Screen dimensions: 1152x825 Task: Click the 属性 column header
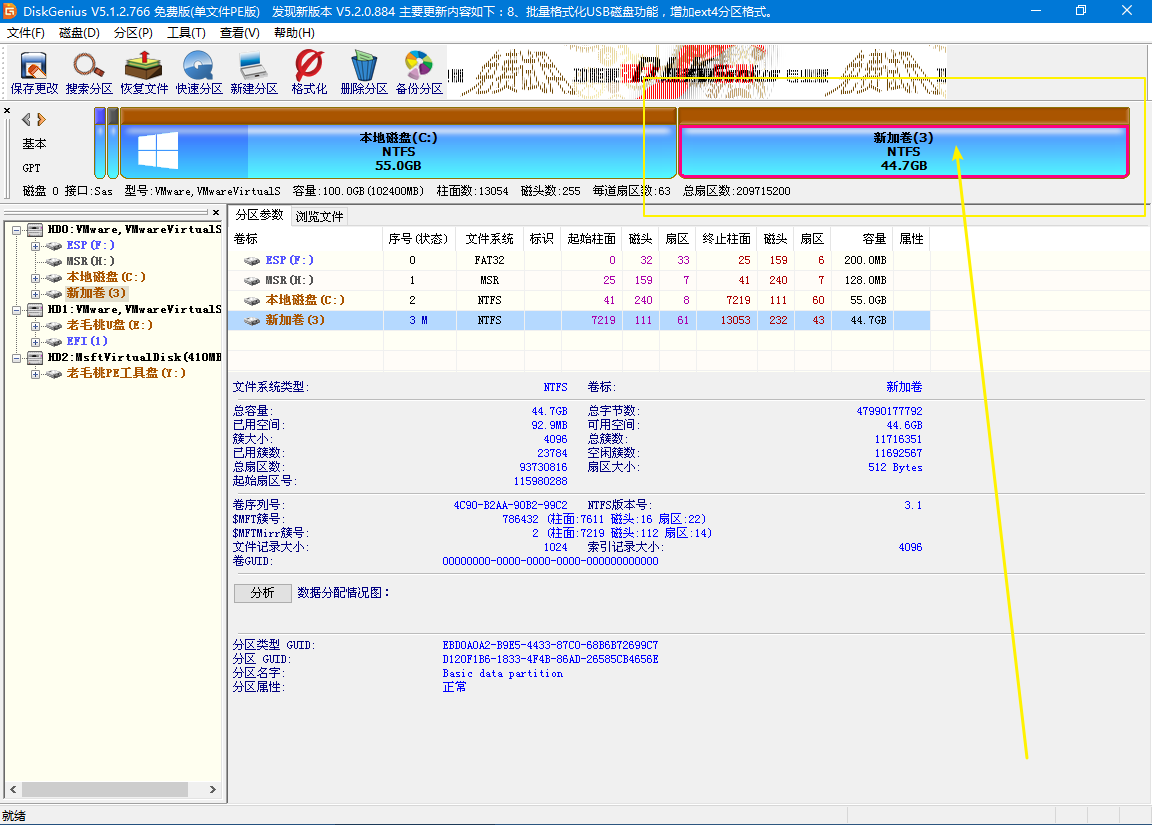tap(912, 239)
